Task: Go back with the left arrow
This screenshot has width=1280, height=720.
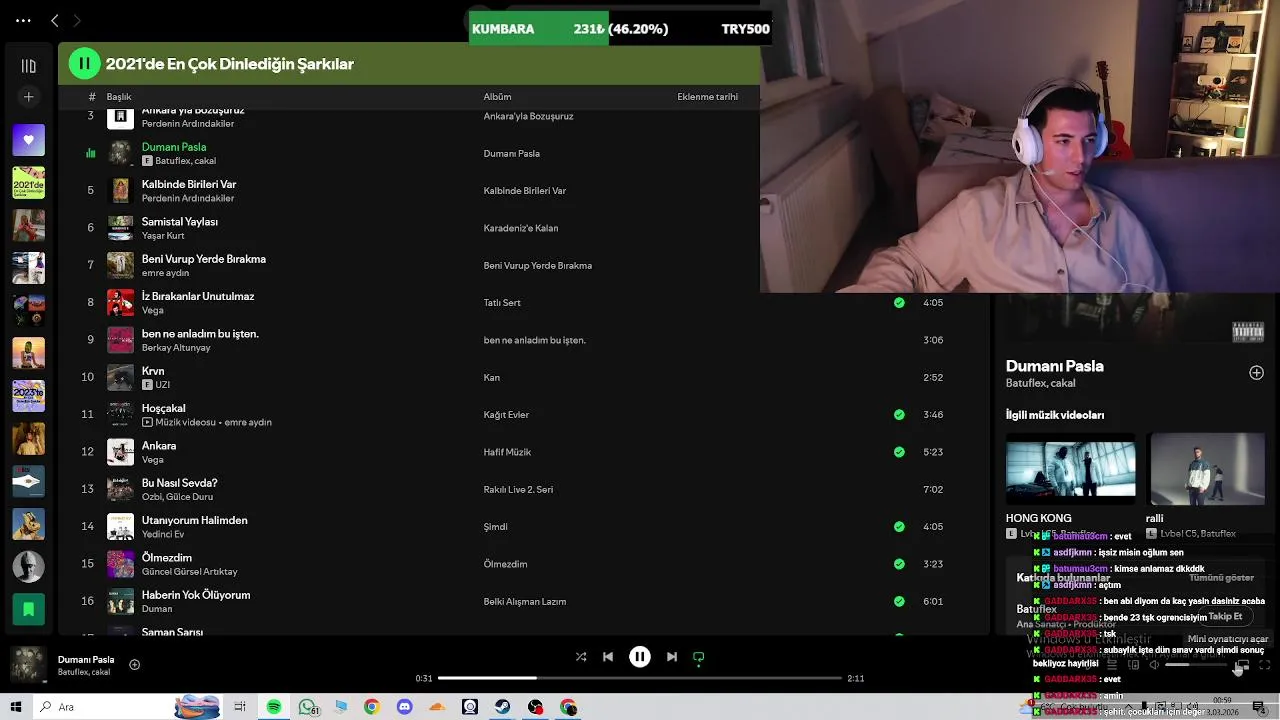Action: pos(55,20)
